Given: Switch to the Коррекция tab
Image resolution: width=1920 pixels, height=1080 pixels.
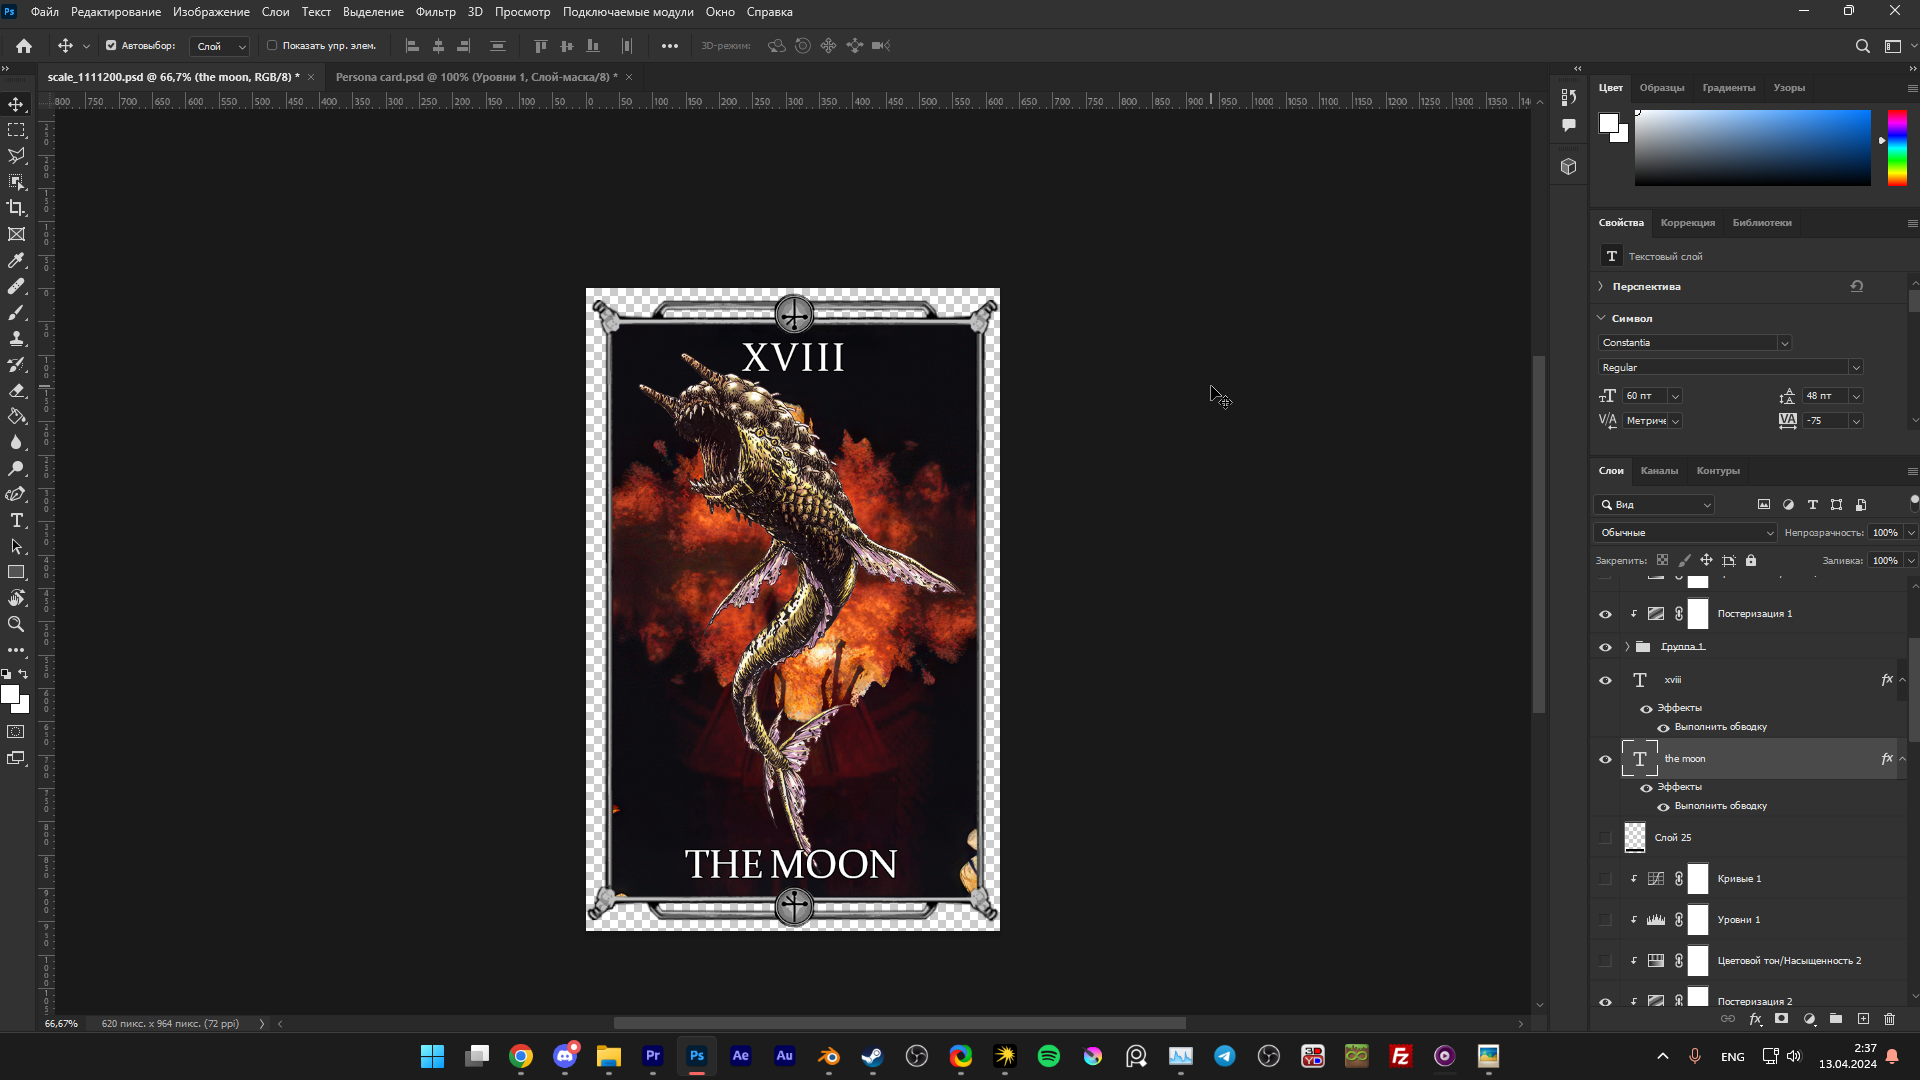Looking at the screenshot, I should (1687, 223).
